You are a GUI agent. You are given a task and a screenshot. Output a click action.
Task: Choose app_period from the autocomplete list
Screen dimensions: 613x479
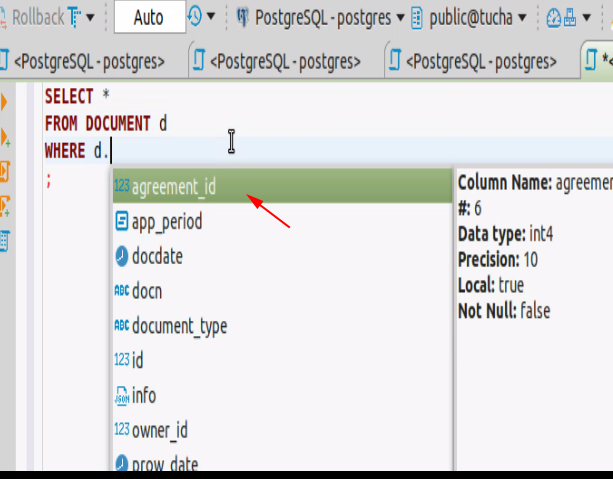[282, 221]
